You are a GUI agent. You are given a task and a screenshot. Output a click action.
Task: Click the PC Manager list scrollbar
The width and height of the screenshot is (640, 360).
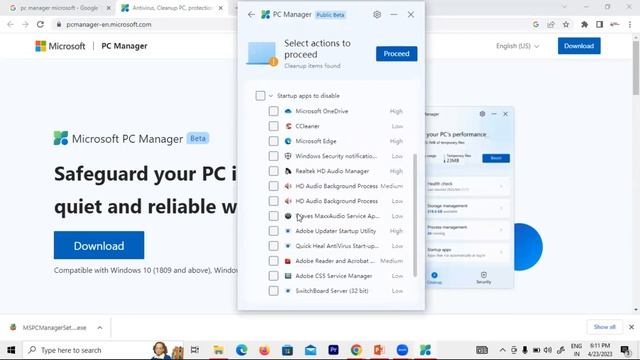pos(415,215)
